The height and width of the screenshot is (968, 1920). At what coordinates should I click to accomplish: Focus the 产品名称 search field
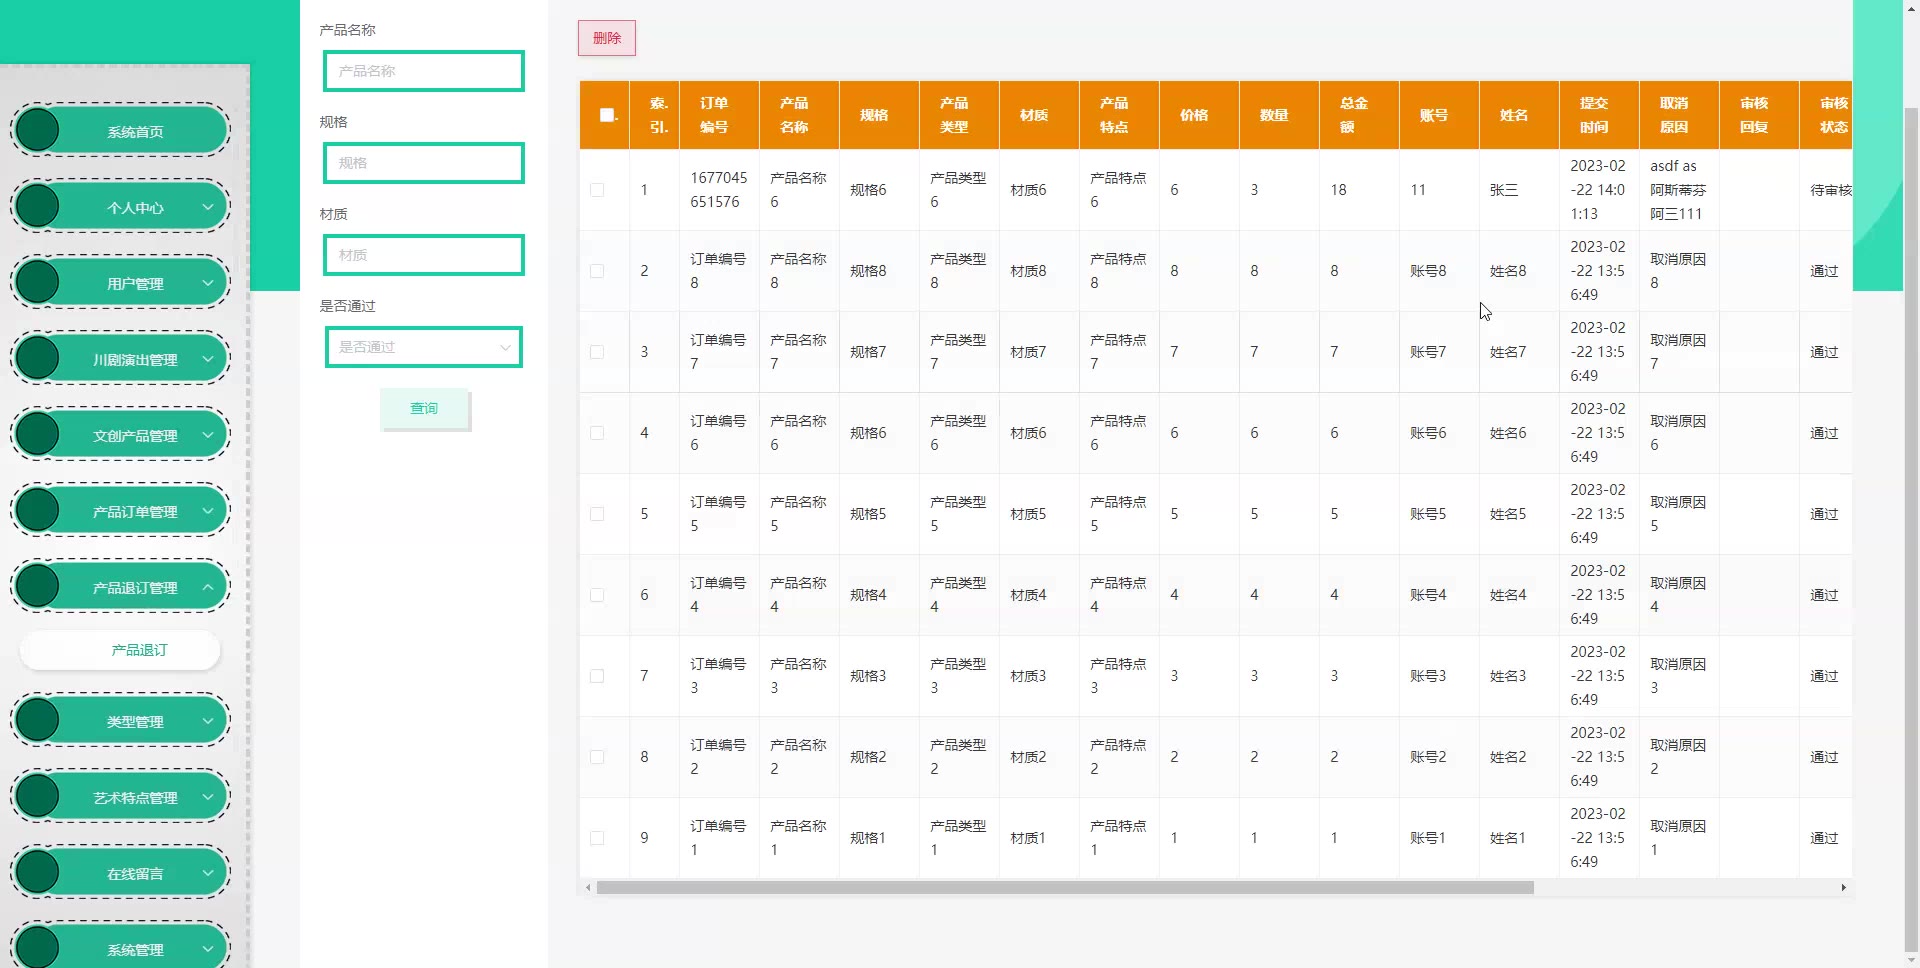(424, 71)
